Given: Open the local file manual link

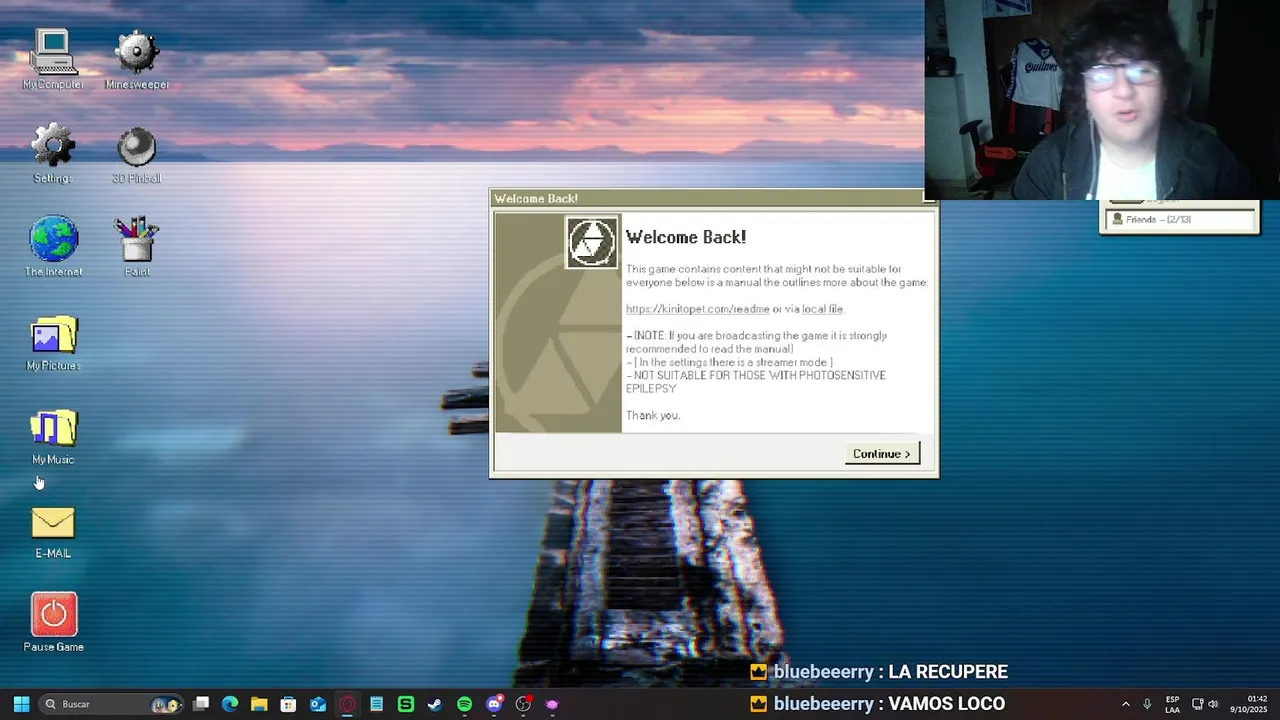Looking at the screenshot, I should 822,309.
